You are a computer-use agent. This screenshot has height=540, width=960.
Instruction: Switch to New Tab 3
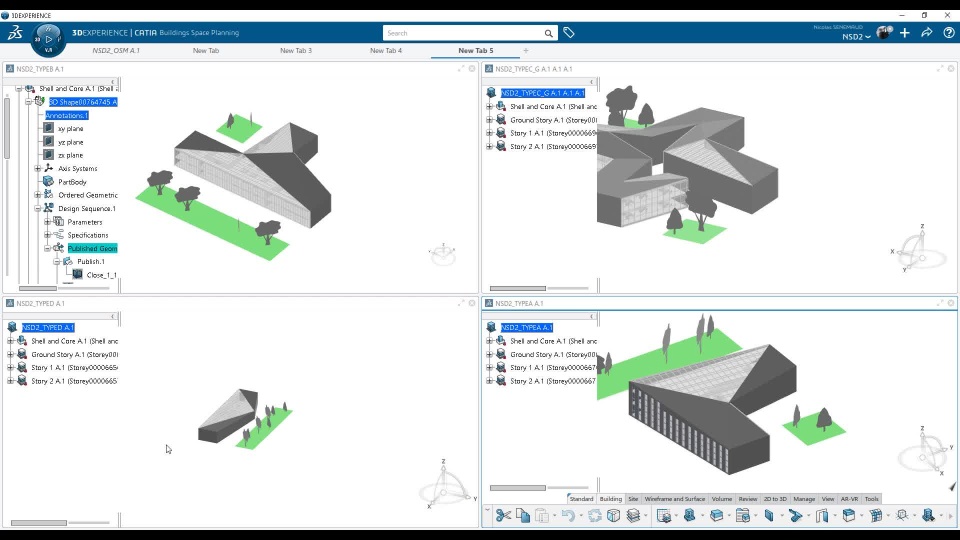coord(296,51)
